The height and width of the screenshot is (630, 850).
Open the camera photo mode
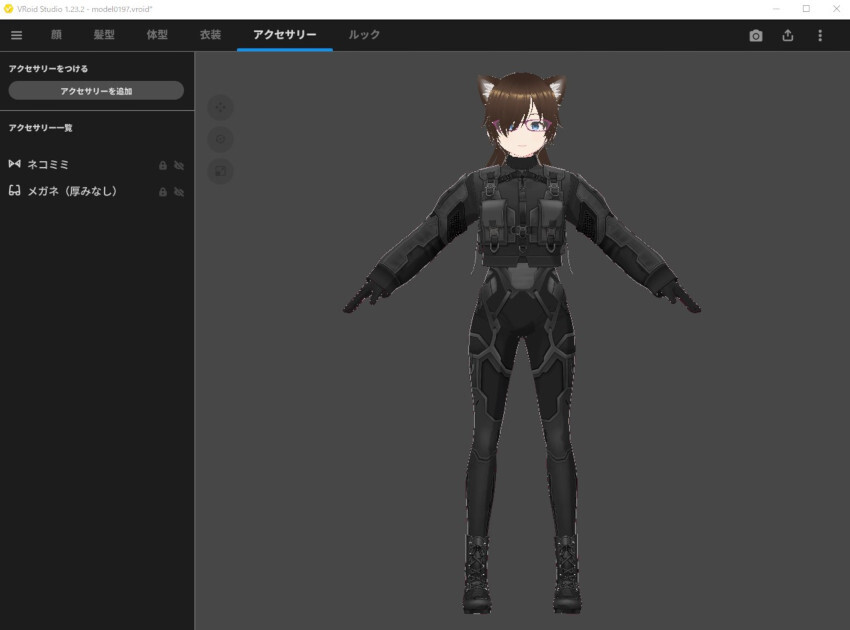(x=756, y=35)
